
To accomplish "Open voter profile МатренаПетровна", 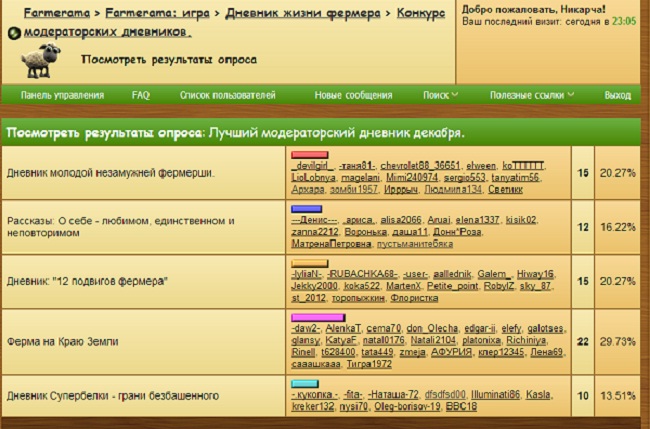I will 331,244.
